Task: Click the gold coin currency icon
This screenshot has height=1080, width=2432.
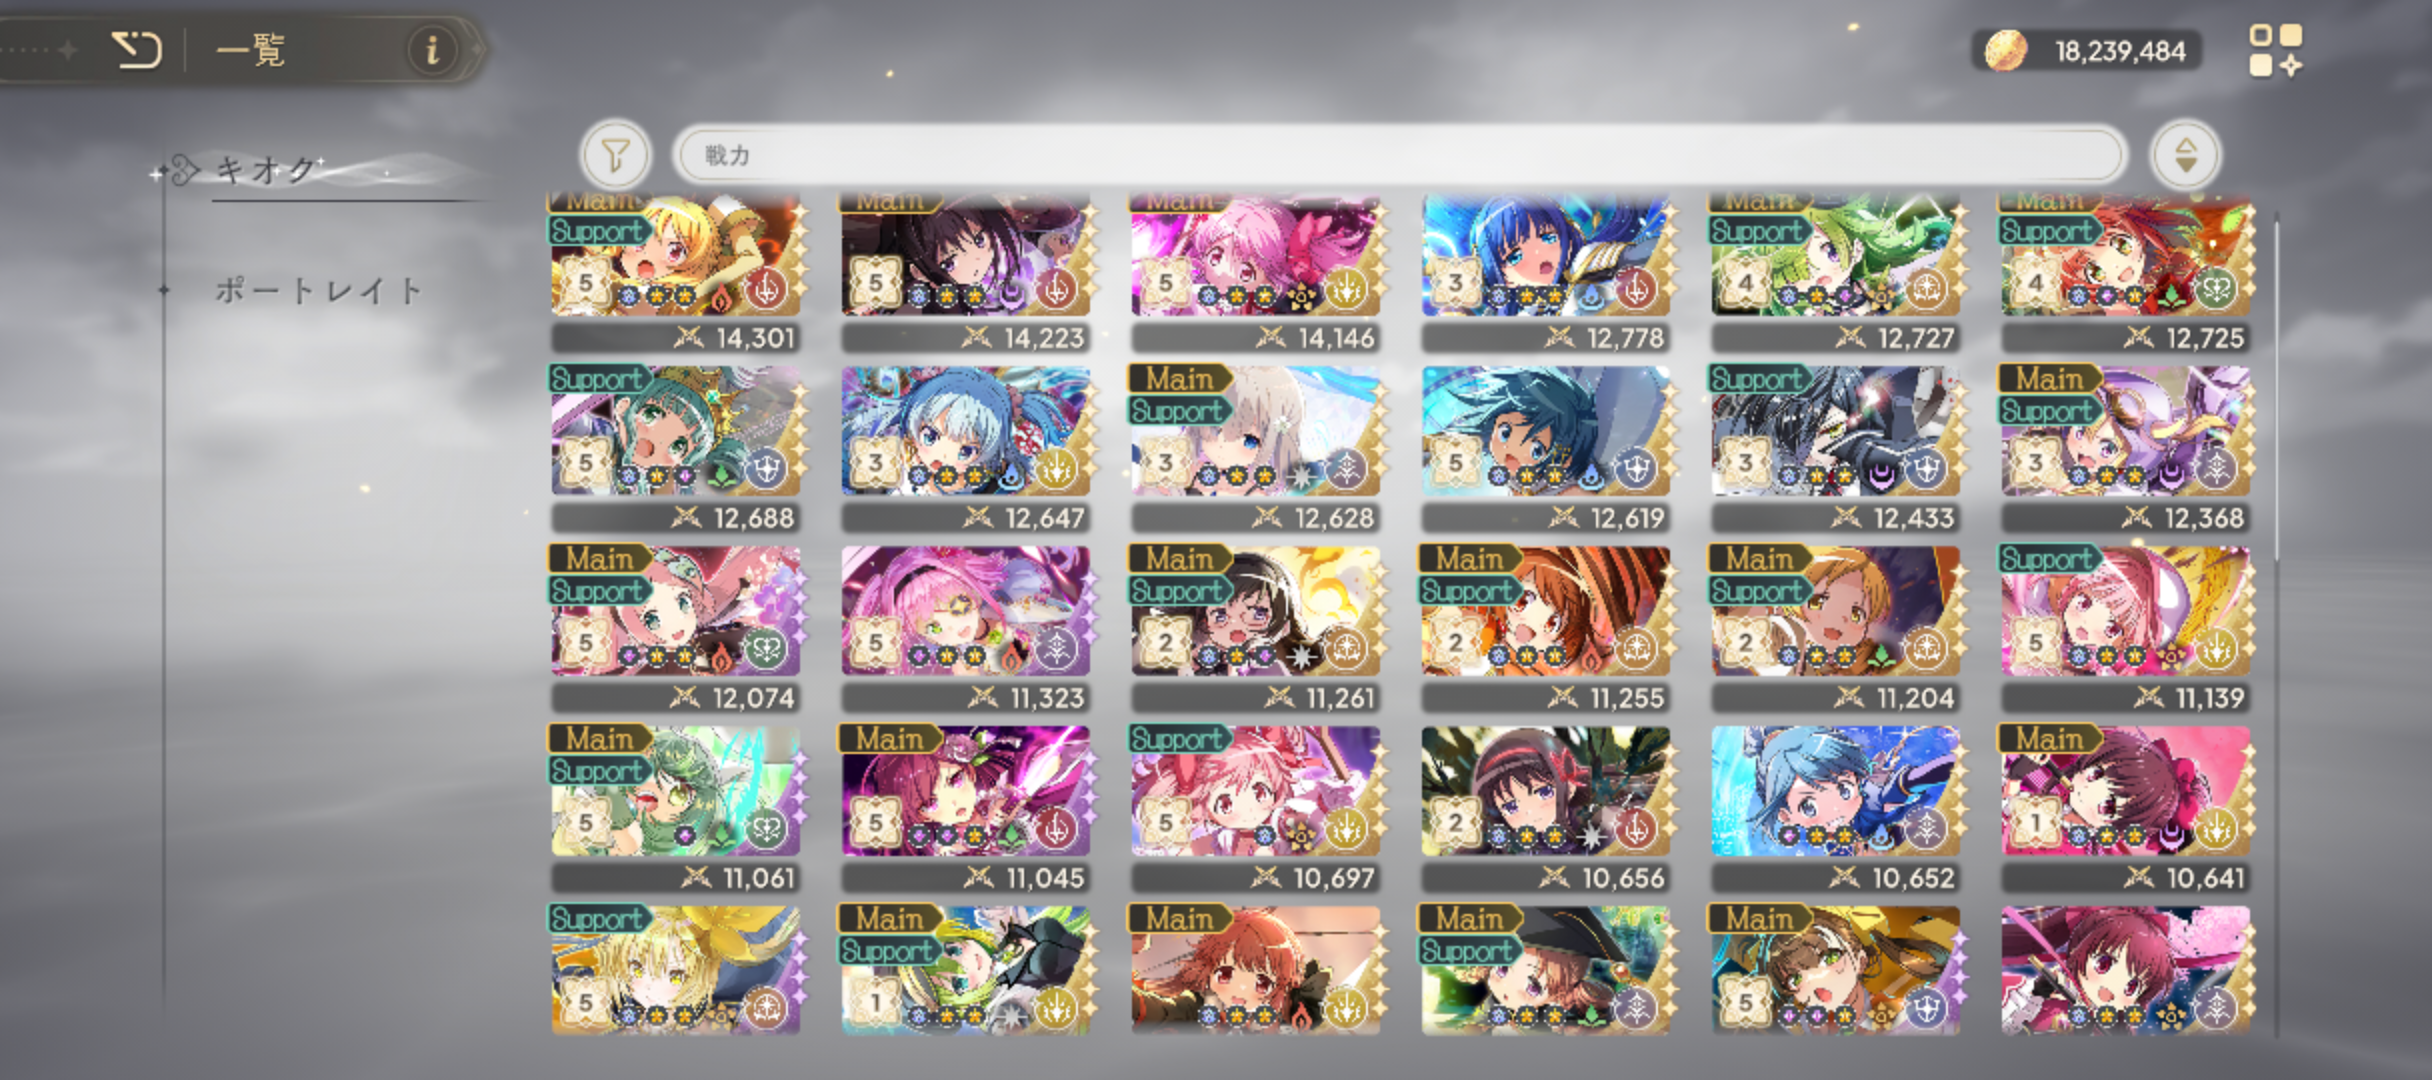Action: (2005, 50)
